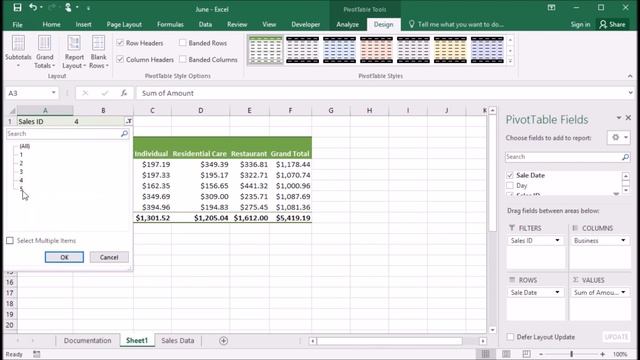Click OK in the filter popup
Screen dimensions: 640x360
[x=64, y=257]
